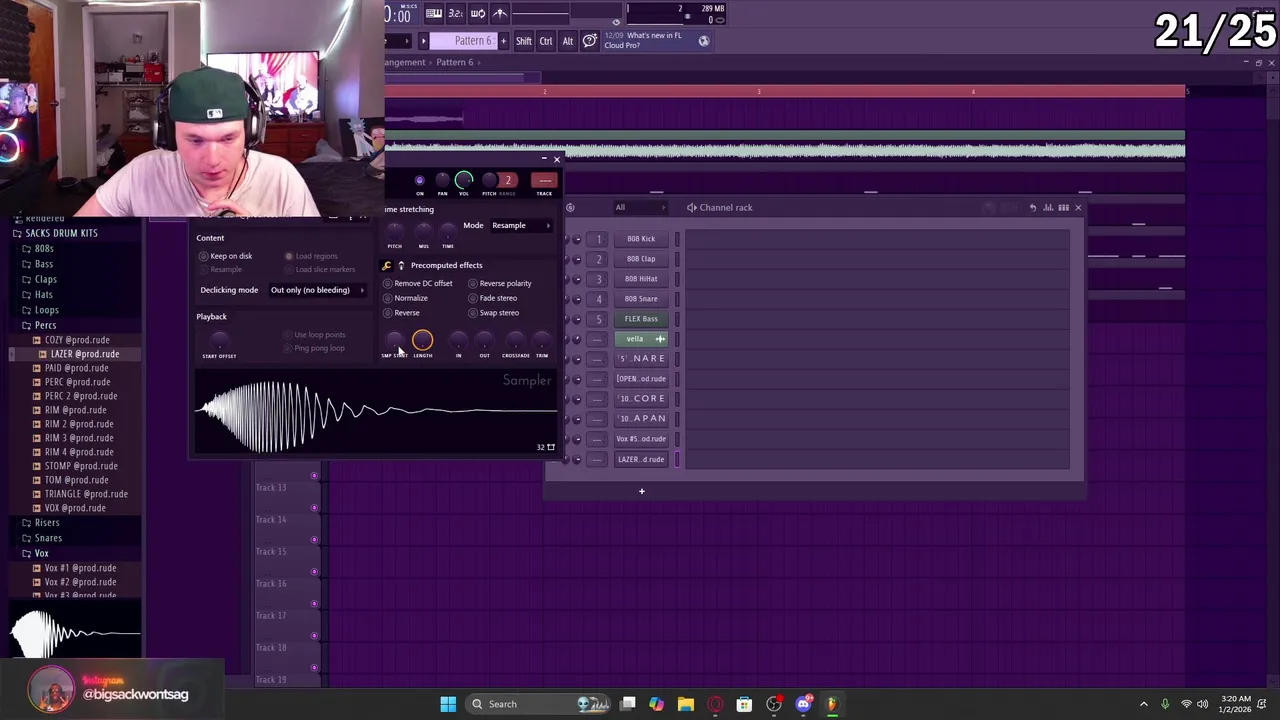Click the hint help speech bubble icon
1280x720 pixels.
pos(590,41)
